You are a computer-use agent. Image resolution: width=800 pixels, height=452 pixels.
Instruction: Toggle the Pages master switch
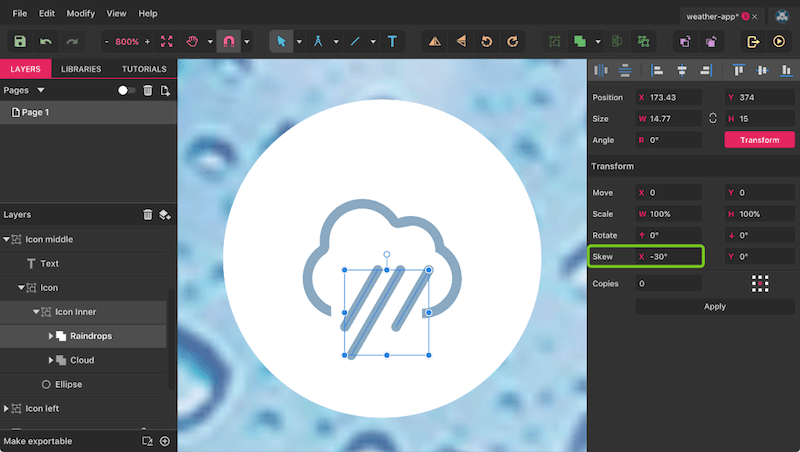pos(126,90)
